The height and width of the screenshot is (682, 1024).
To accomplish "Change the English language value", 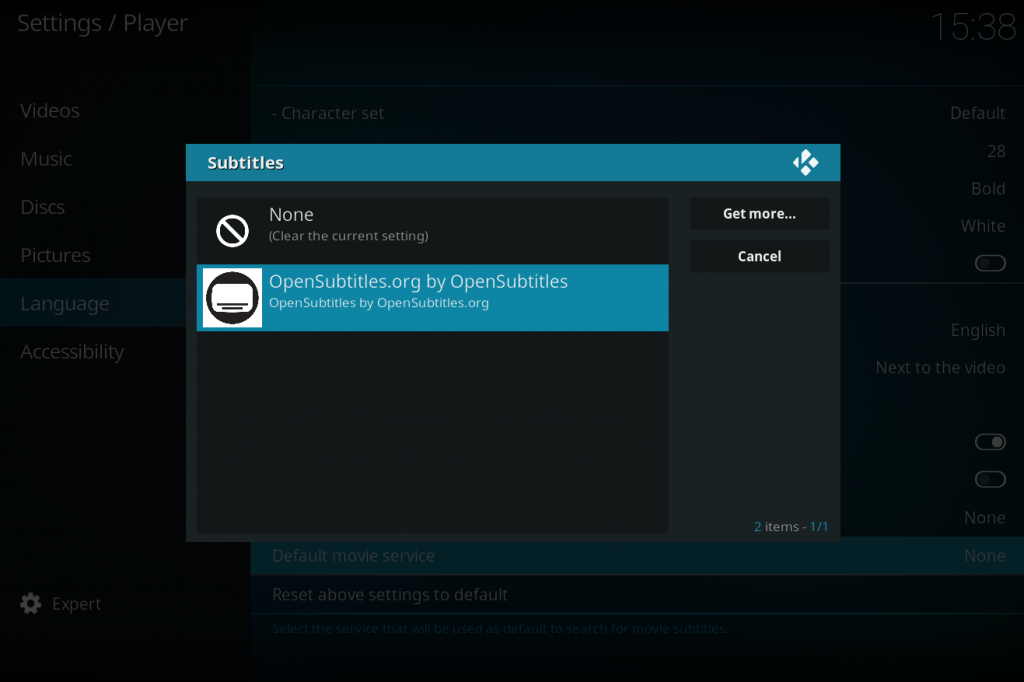I will click(978, 330).
